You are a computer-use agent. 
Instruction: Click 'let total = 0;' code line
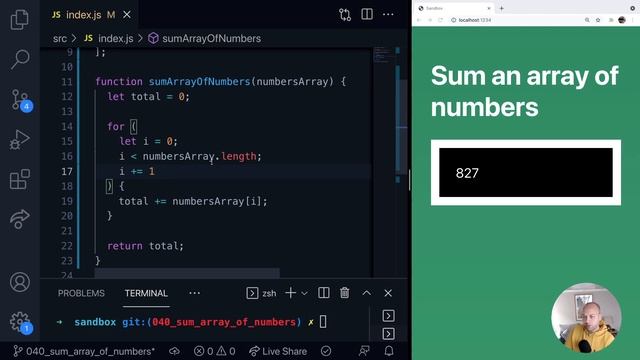pos(149,97)
